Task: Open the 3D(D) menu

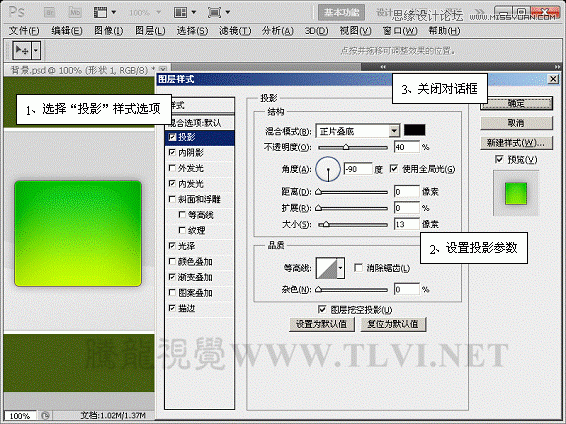Action: 316,31
